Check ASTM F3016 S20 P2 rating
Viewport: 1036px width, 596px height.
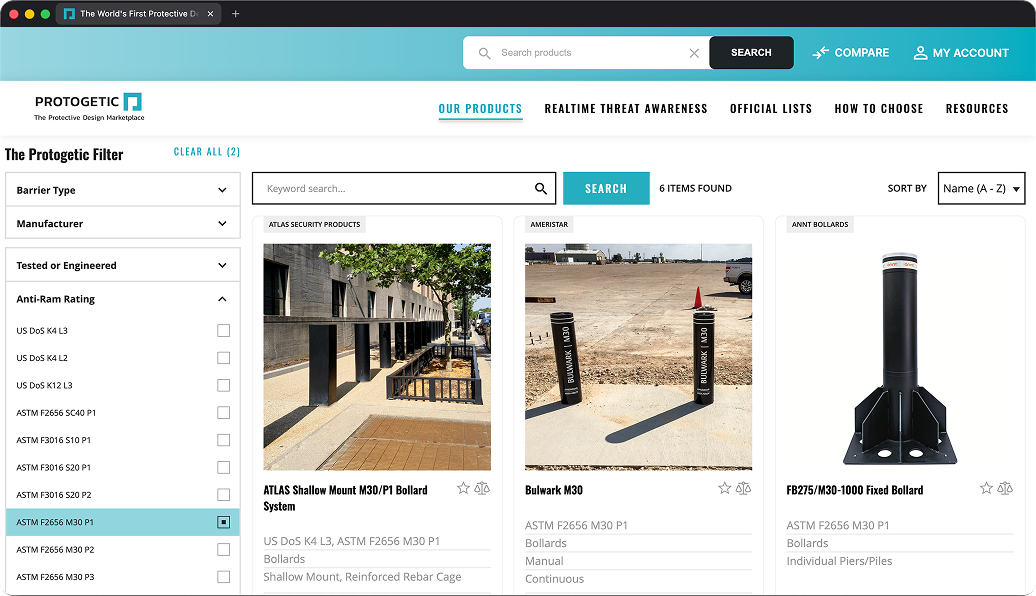pyautogui.click(x=223, y=495)
